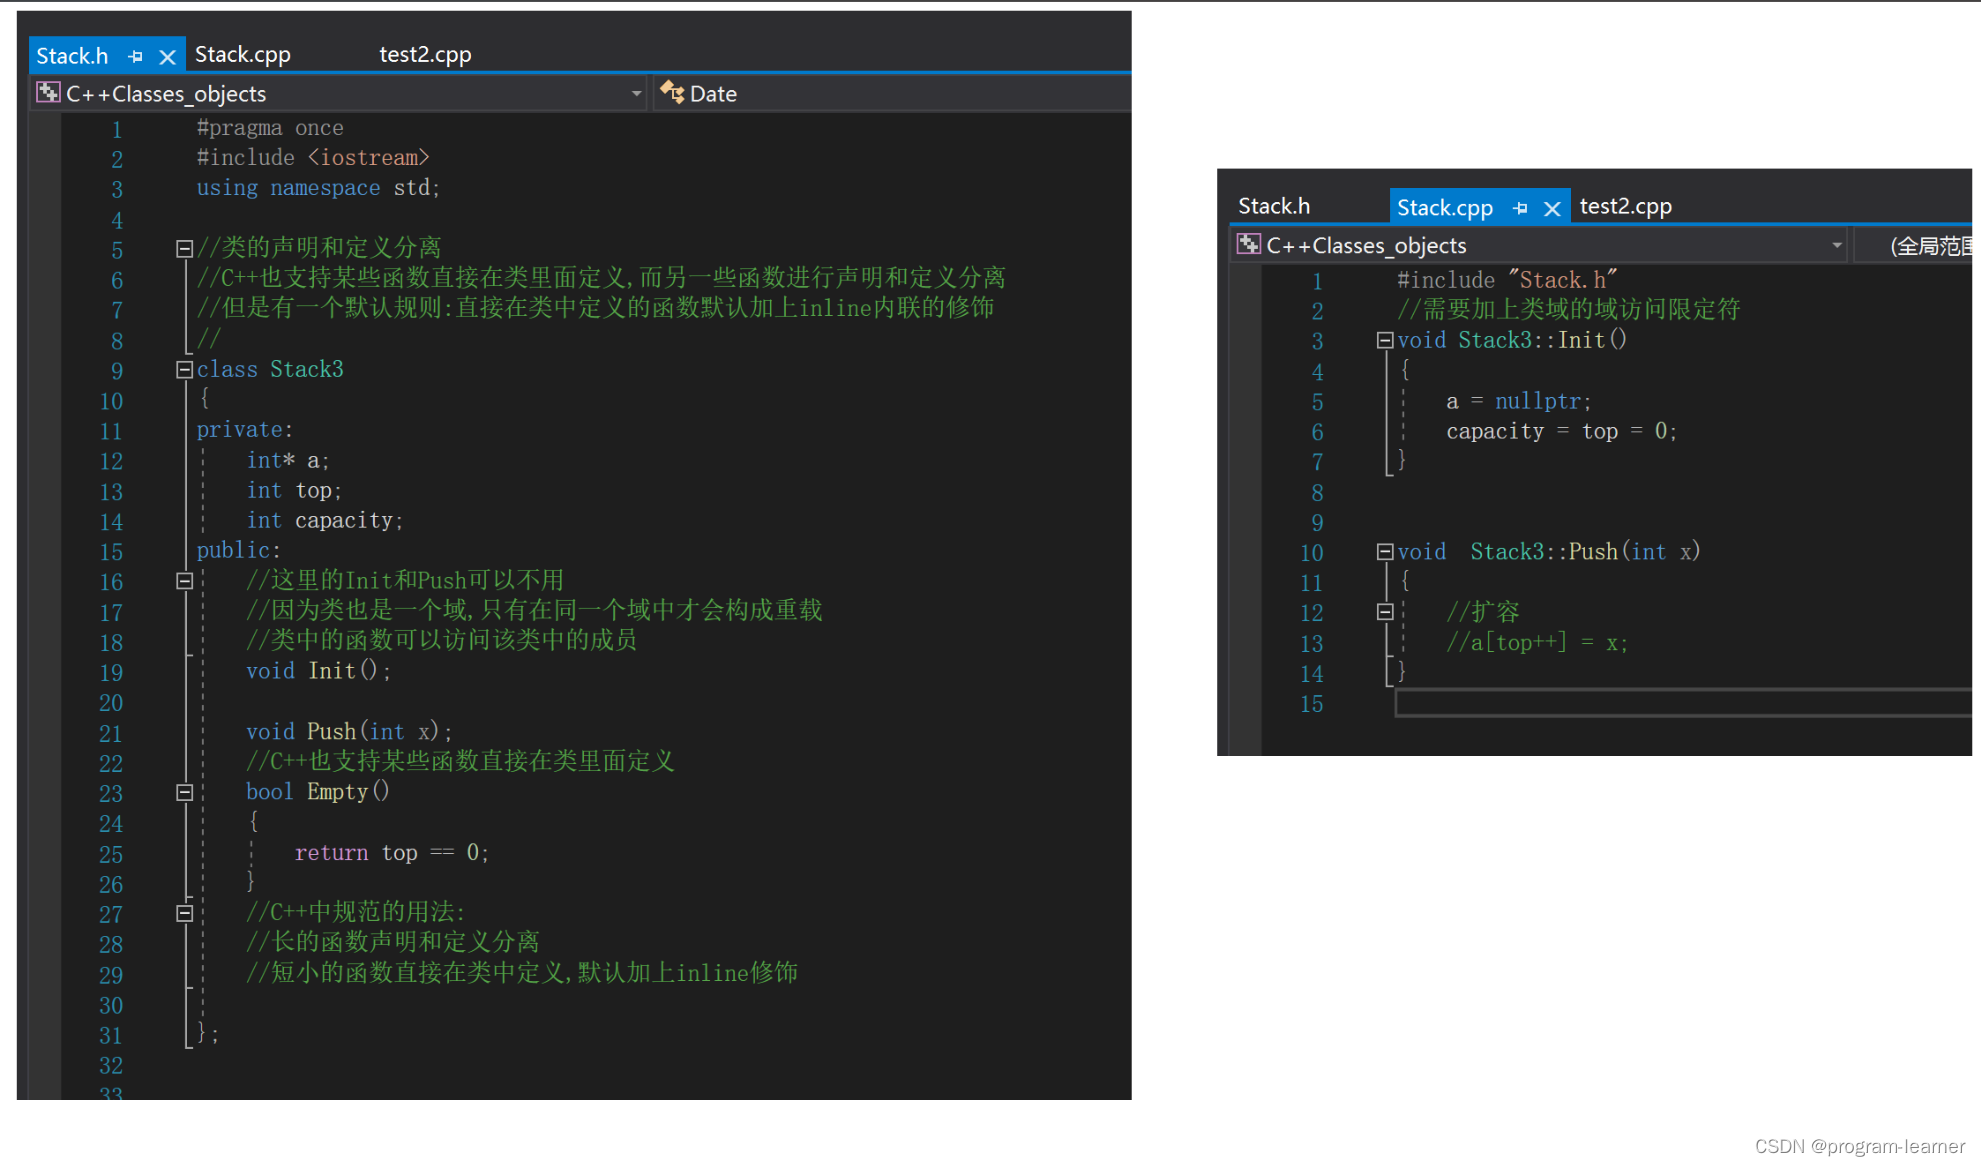Click 'using namespace std;' line

[318, 188]
